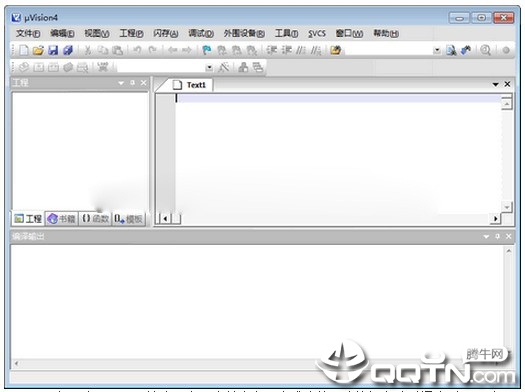The height and width of the screenshot is (392, 525).
Task: Toggle pin on the 工程 project panel
Action: point(133,83)
